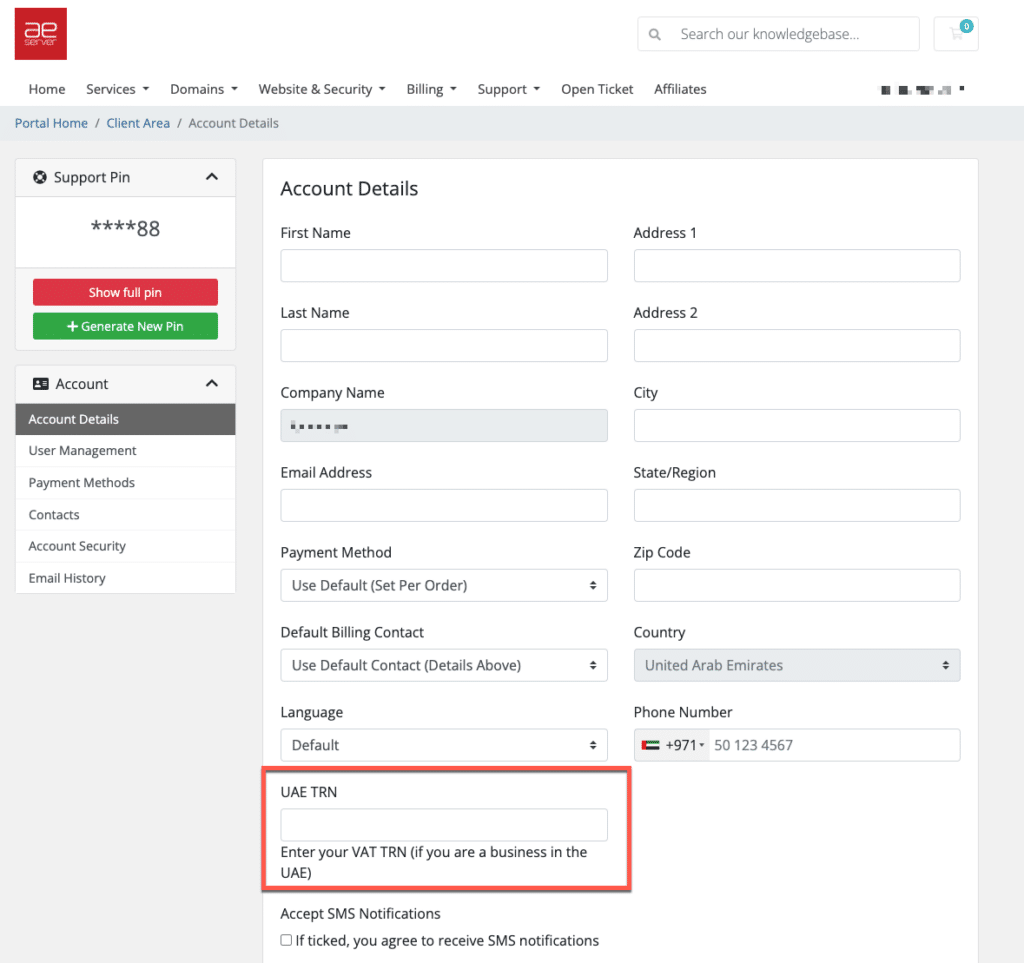Enable the Accept SMS Notifications checkbox
1024x963 pixels.
(287, 940)
